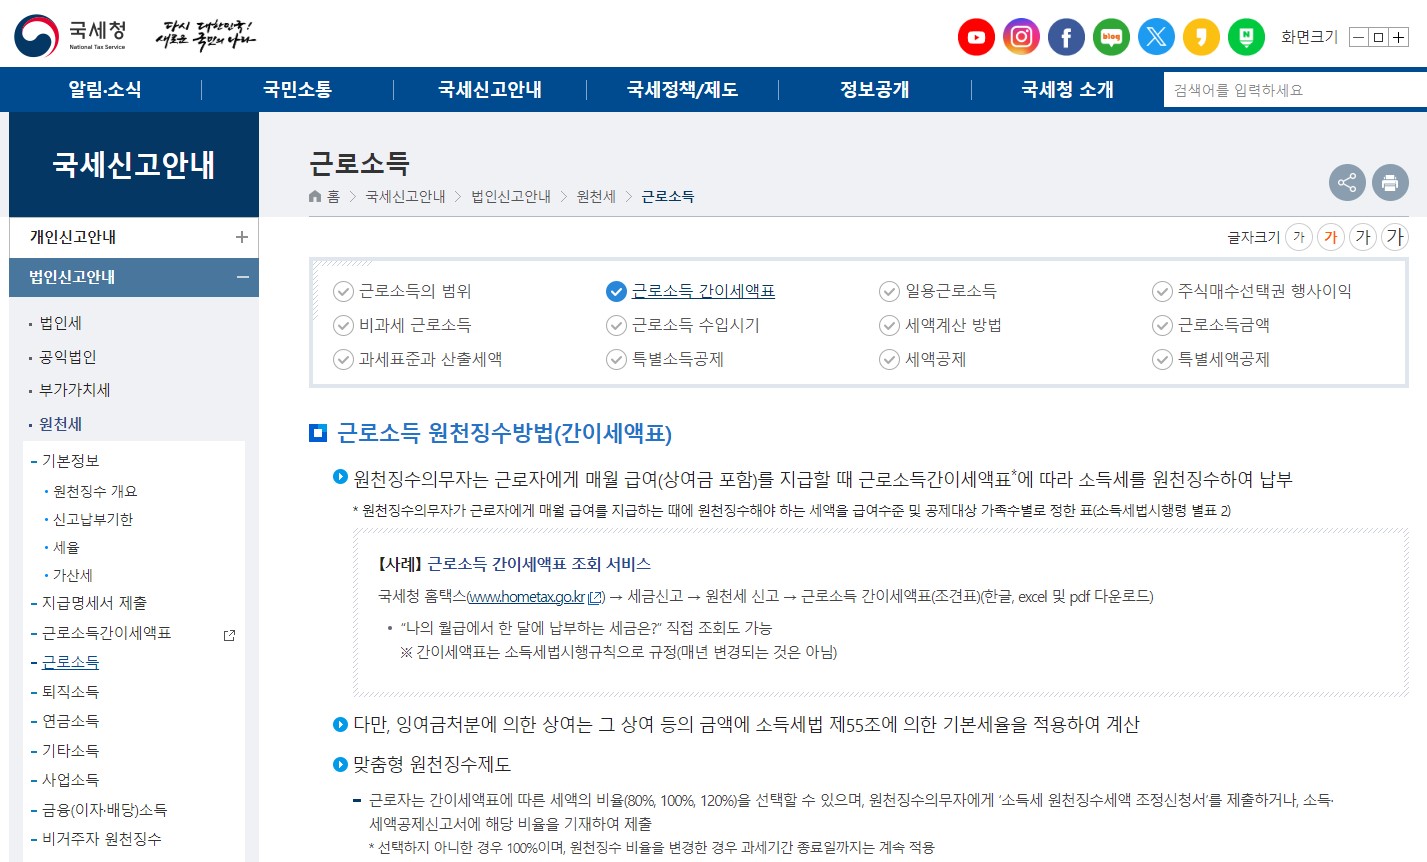1427x862 pixels.
Task: Click the share icon next to 근로소득 title
Action: click(x=1347, y=183)
